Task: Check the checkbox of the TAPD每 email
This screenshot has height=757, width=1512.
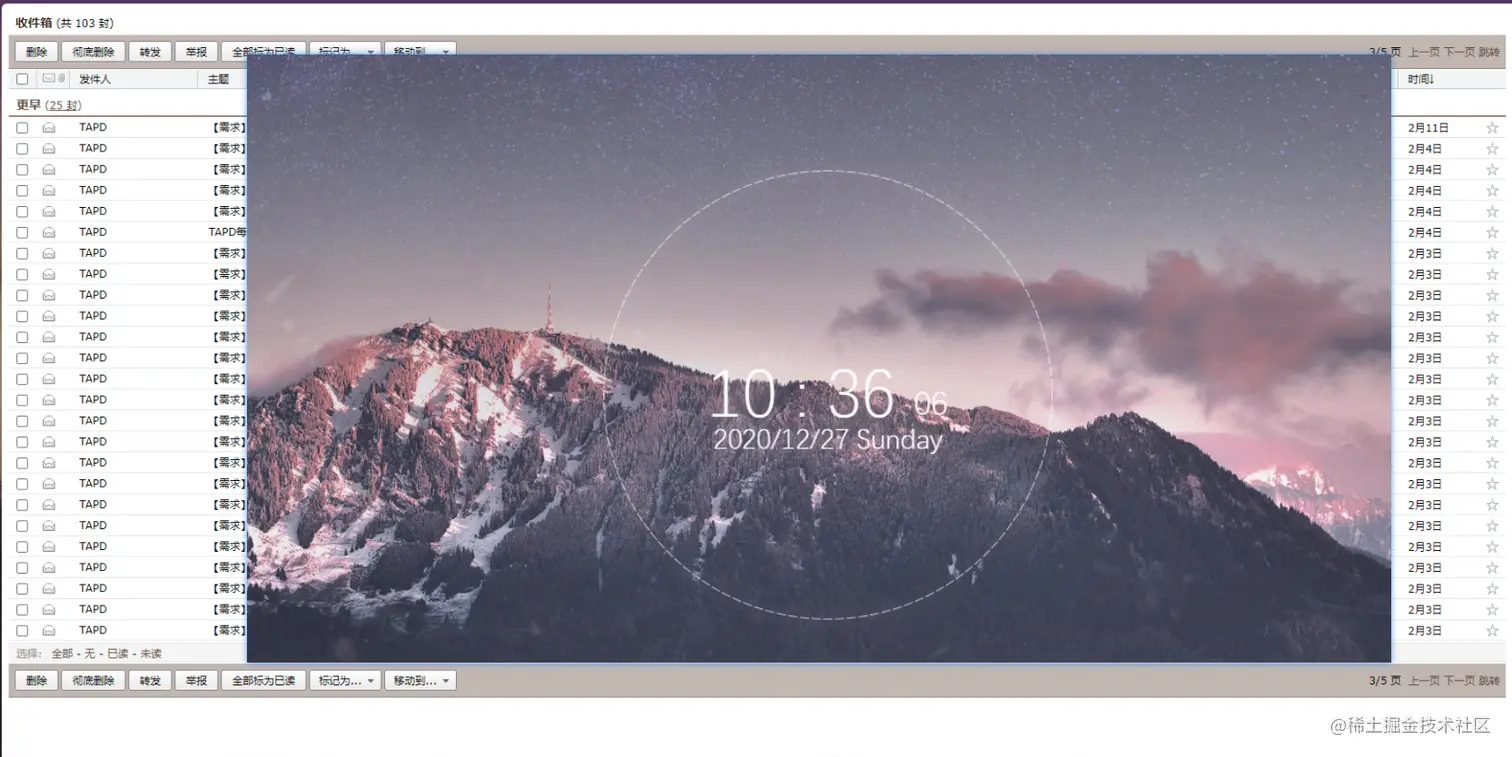Action: pos(22,232)
